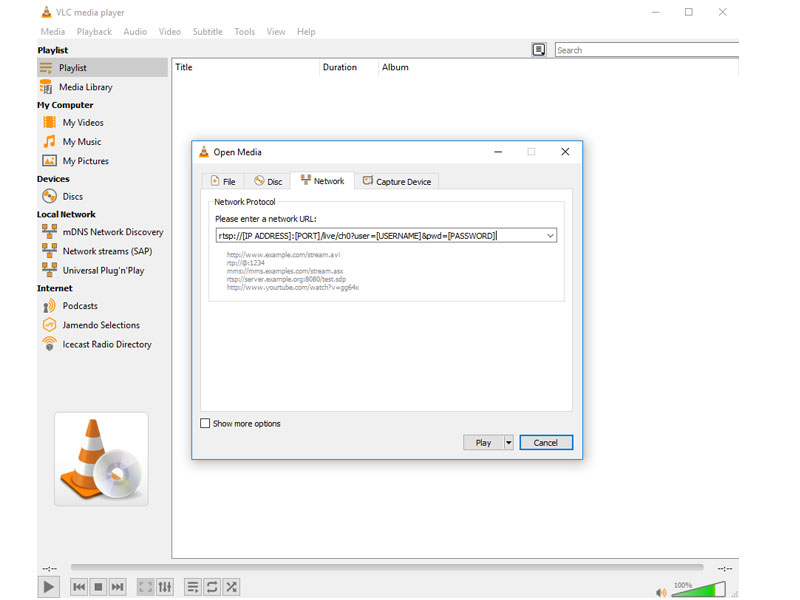This screenshot has height=600, width=800.
Task: Open extended settings equalizer icon
Action: (165, 587)
